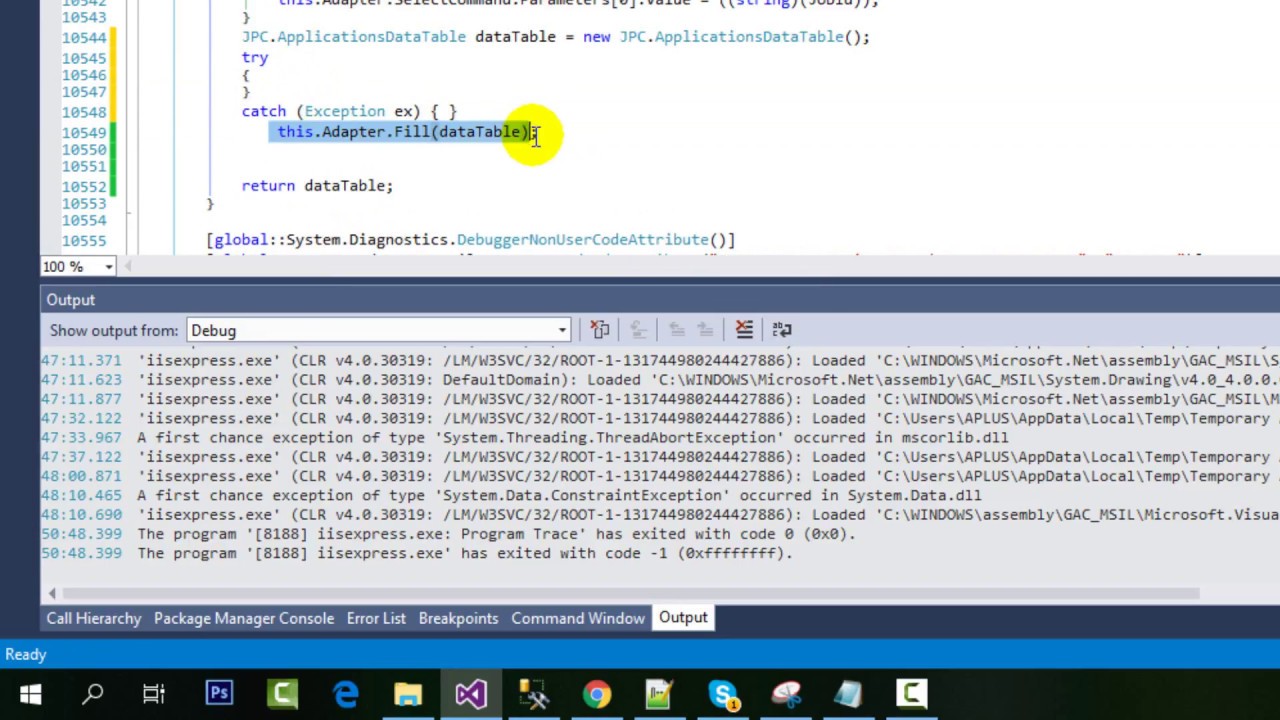Click the 'JPC.ApplicationsDataTable dataTable' declaration line

556,37
